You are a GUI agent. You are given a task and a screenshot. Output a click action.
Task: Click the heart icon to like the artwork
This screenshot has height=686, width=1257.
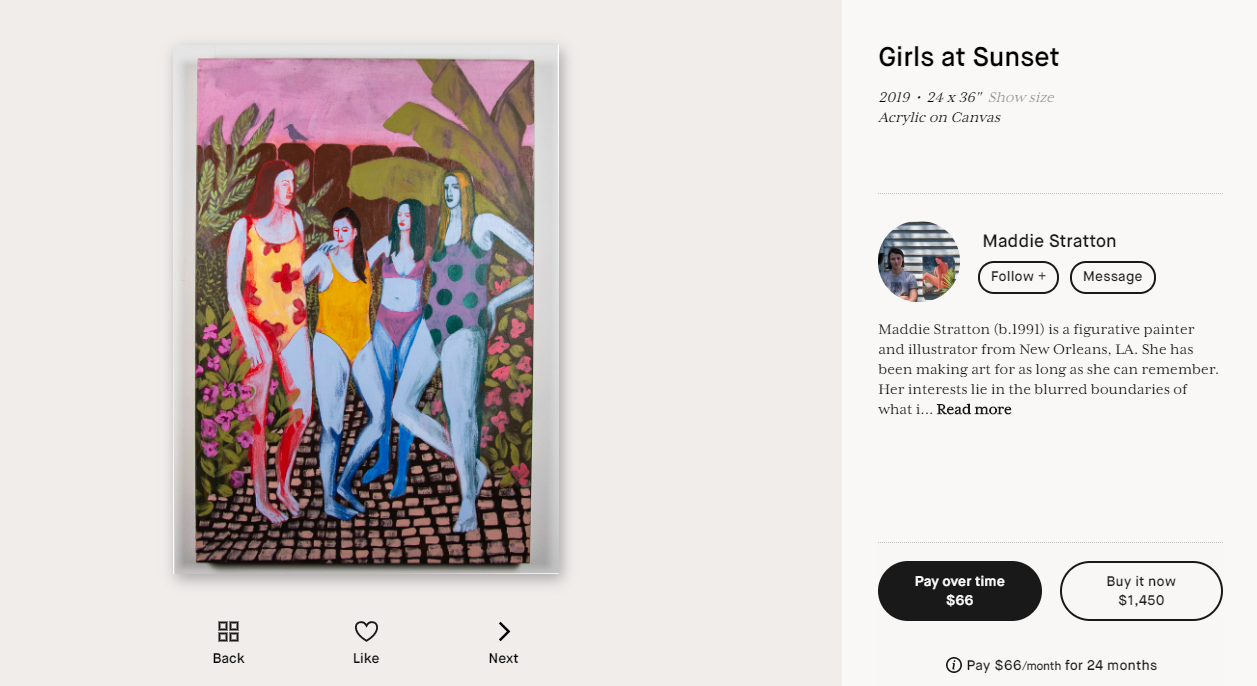point(366,629)
